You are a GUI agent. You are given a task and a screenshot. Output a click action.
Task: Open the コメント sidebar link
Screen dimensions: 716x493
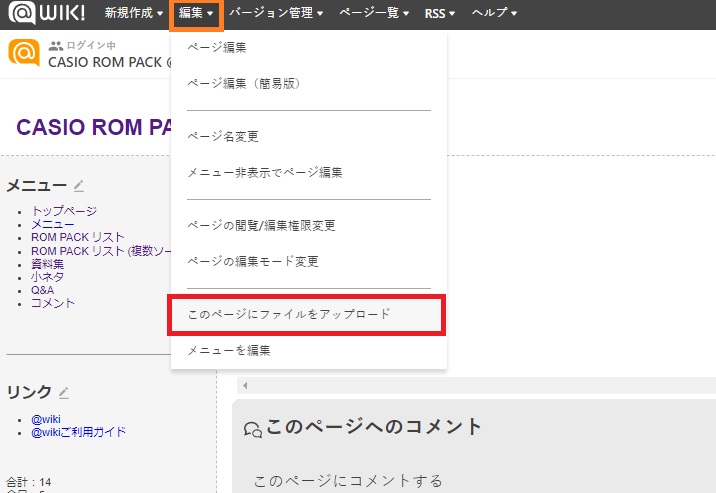click(x=53, y=303)
